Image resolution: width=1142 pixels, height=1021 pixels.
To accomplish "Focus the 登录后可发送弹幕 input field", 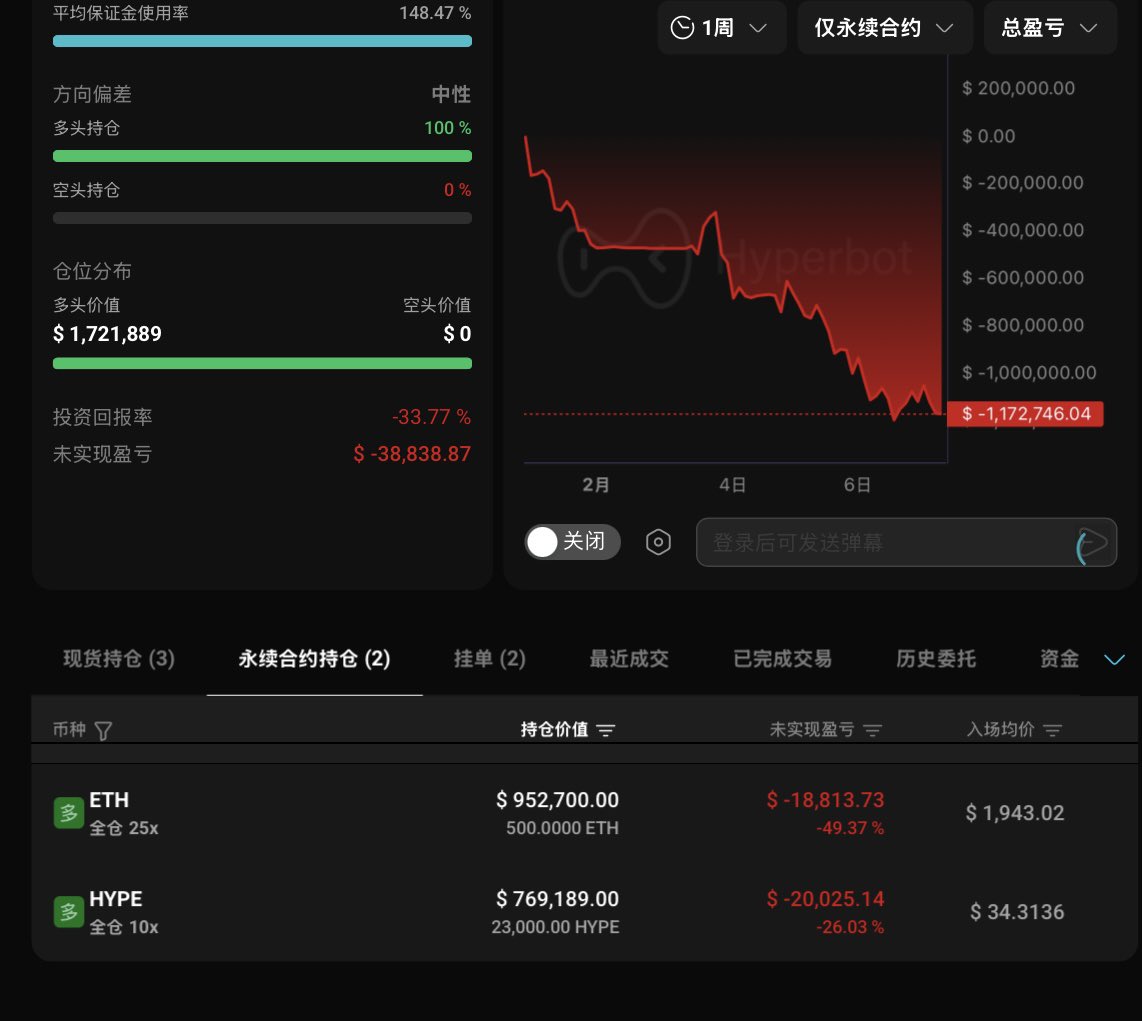I will pyautogui.click(x=906, y=542).
